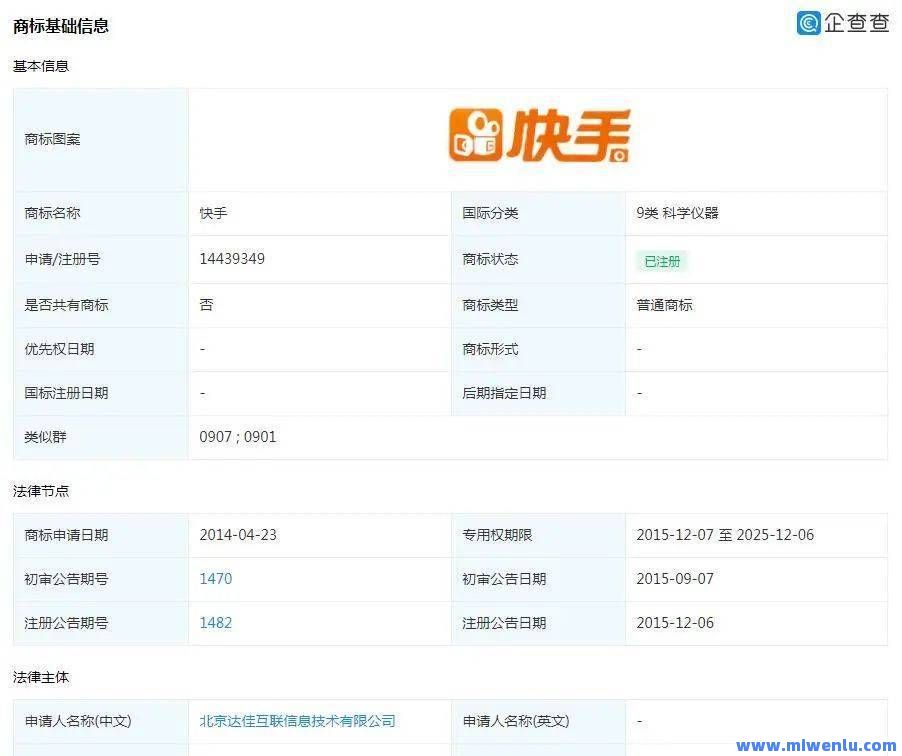Image resolution: width=902 pixels, height=756 pixels.
Task: Click the registration number 14439349
Action: tap(232, 259)
